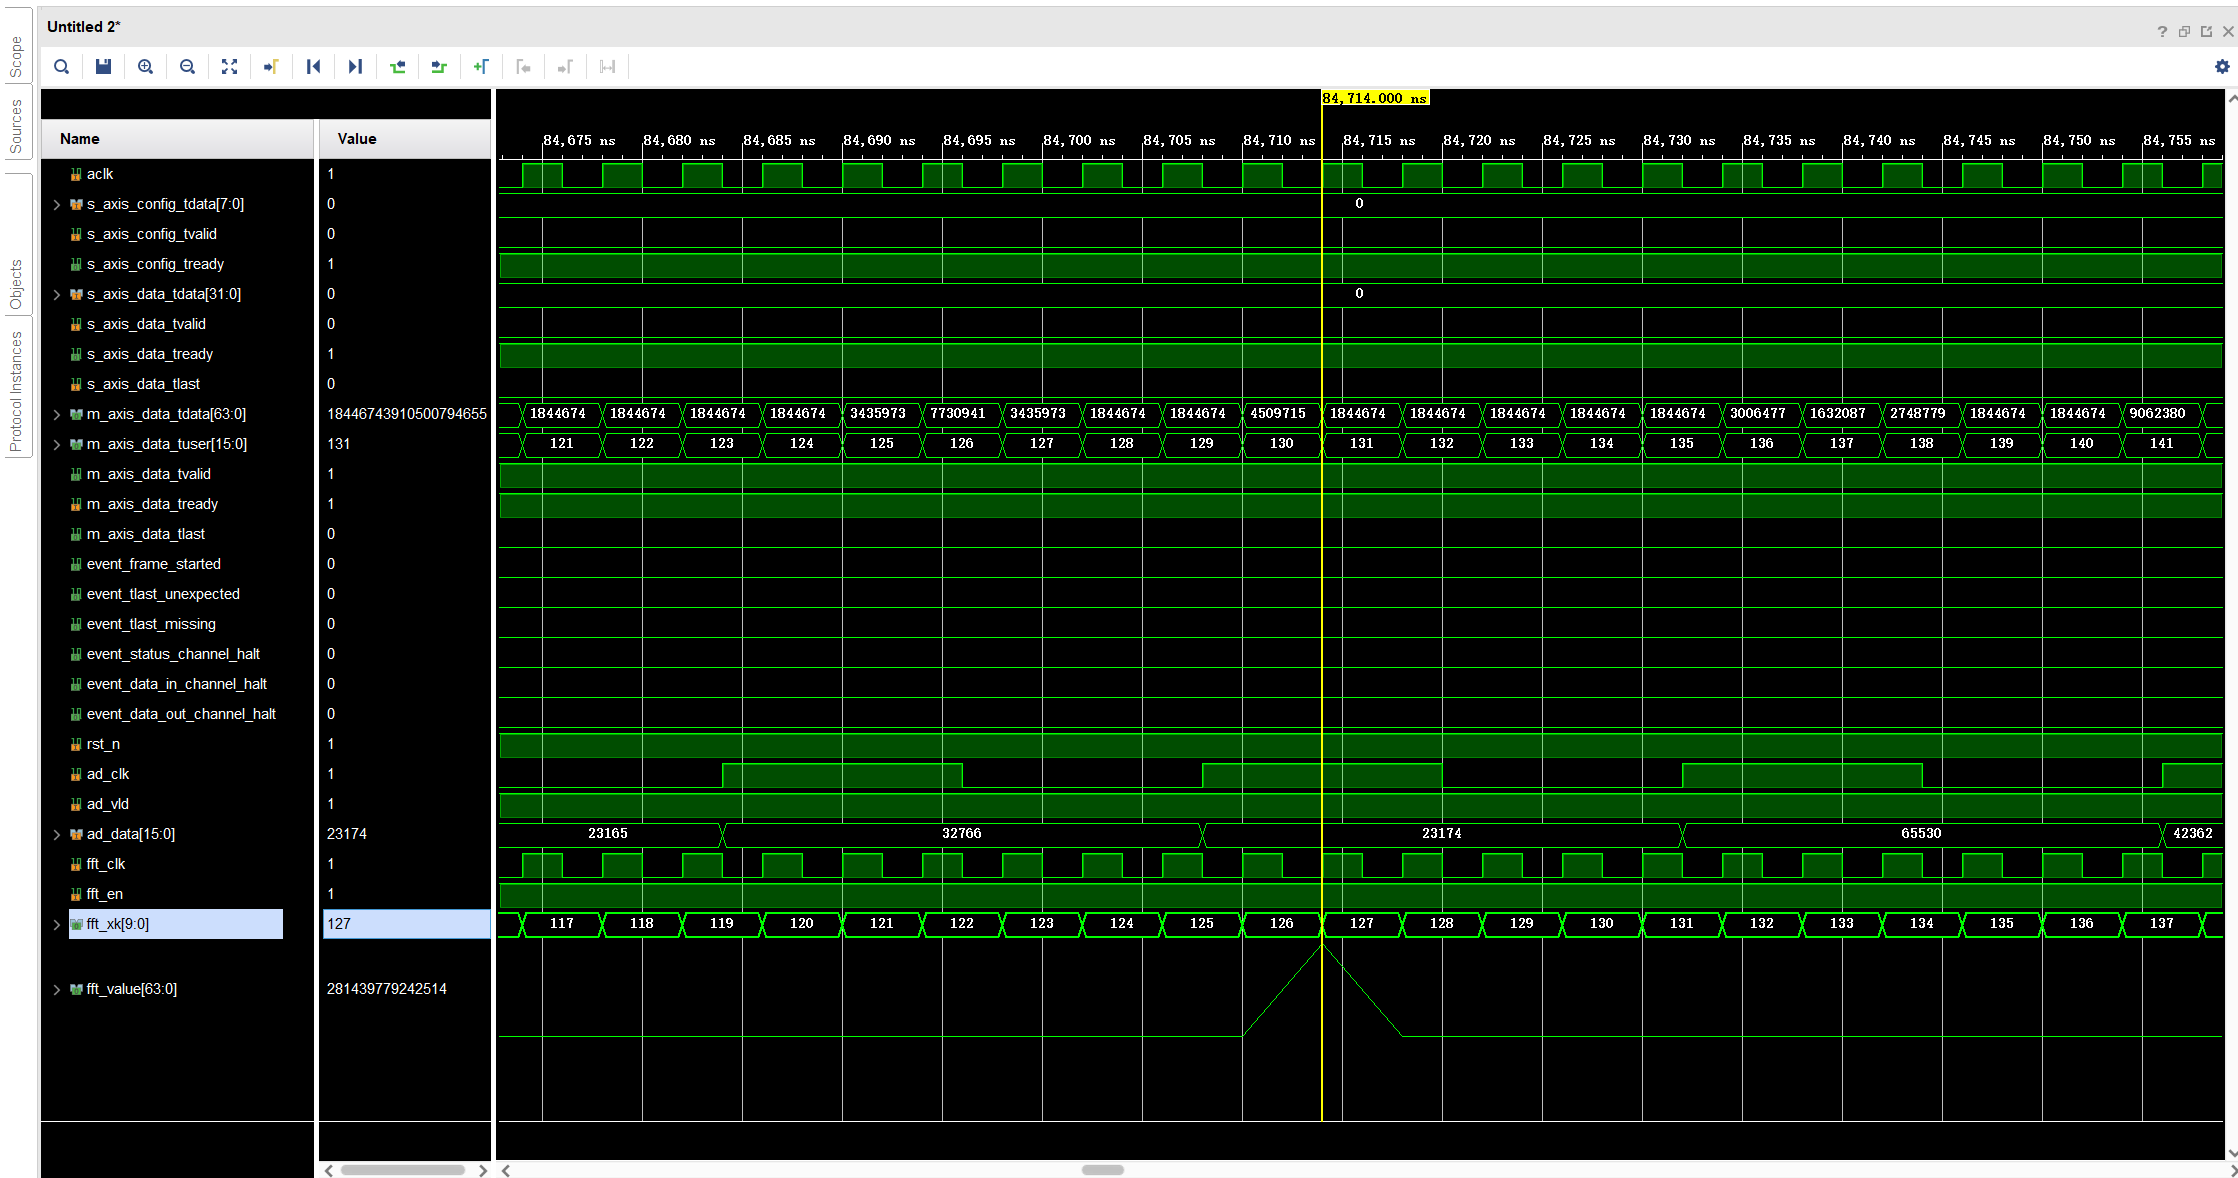Save the waveform configuration

pyautogui.click(x=103, y=67)
